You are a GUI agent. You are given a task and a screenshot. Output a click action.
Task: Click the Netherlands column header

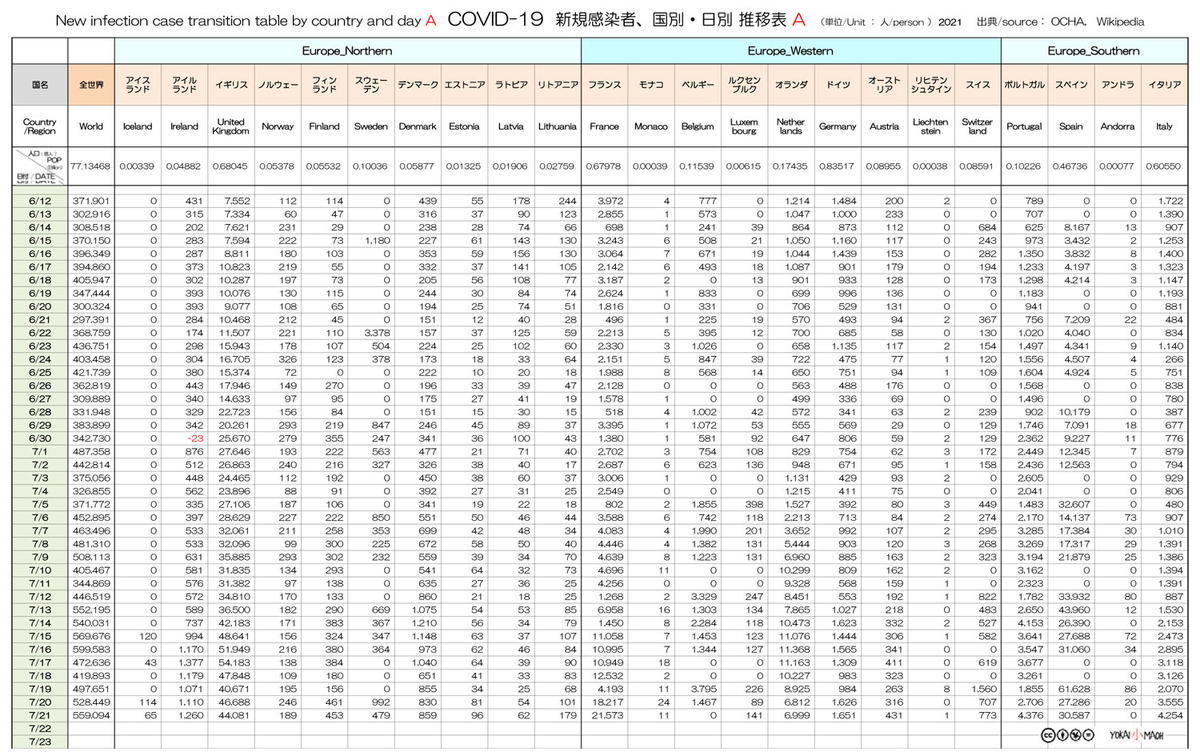click(791, 127)
